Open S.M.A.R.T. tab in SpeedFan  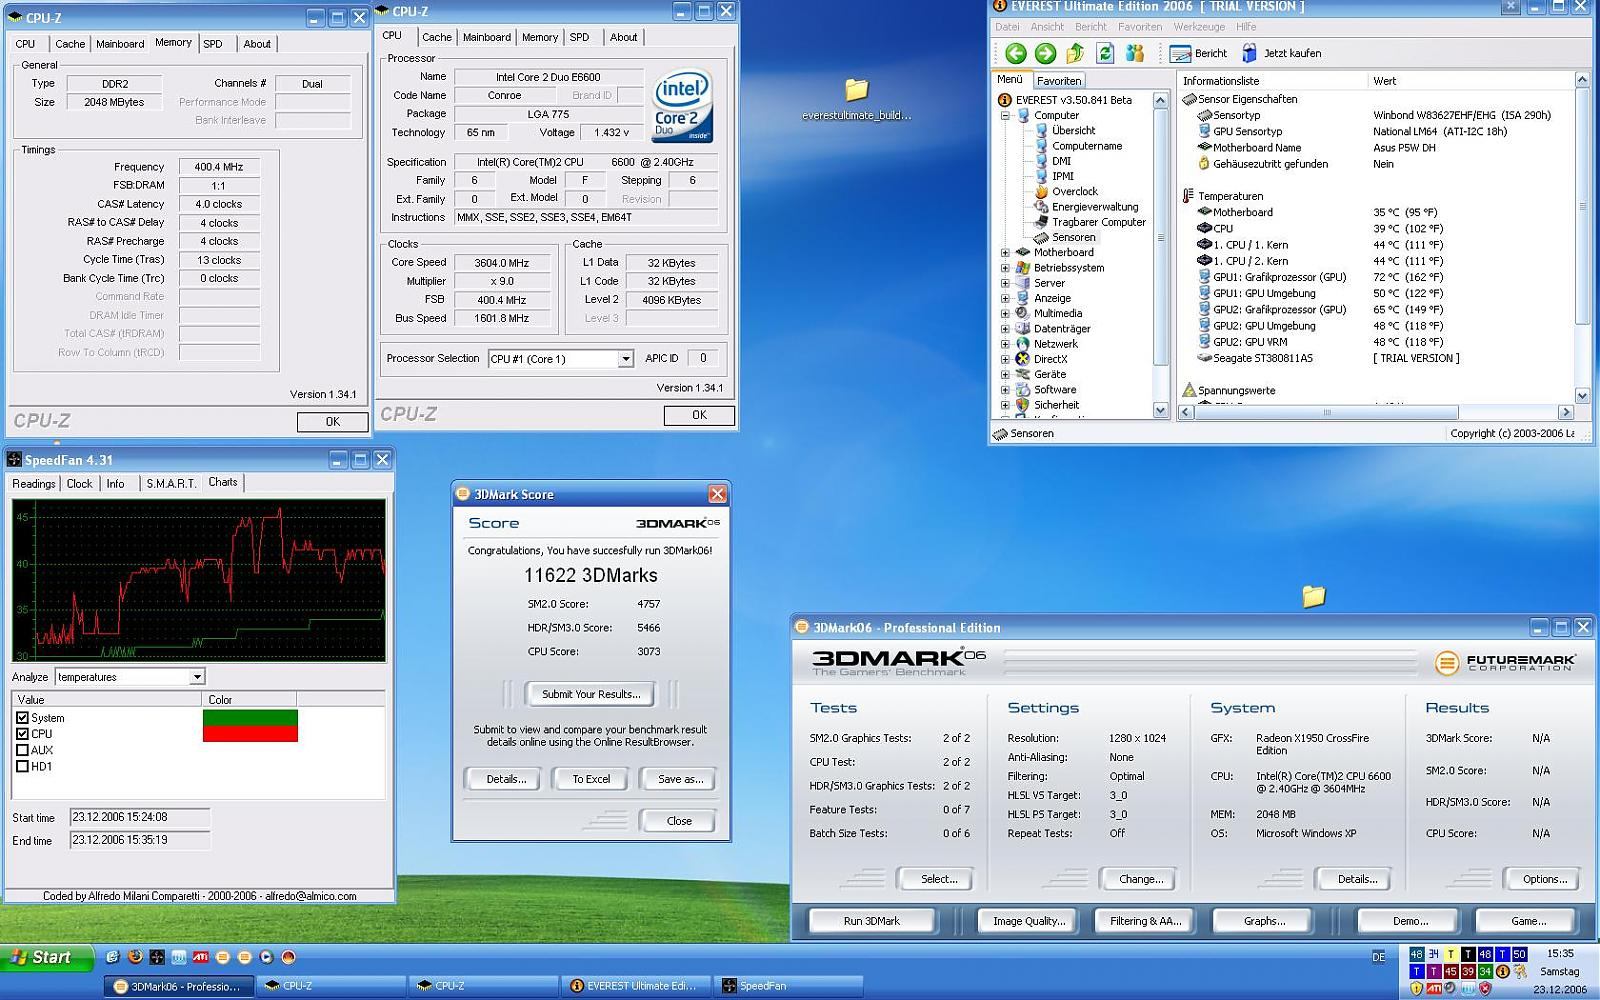[171, 484]
